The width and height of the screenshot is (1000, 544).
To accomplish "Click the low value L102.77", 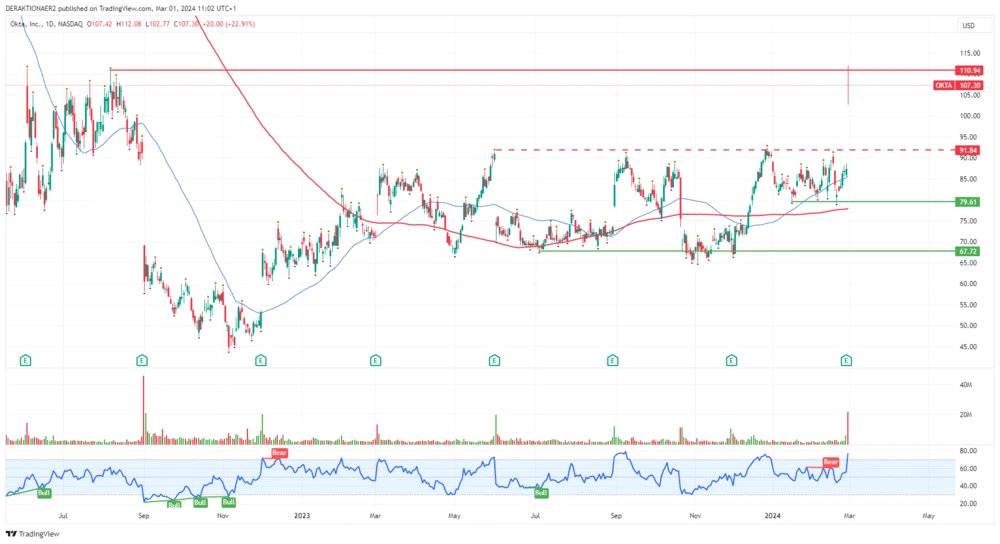I will coord(158,24).
